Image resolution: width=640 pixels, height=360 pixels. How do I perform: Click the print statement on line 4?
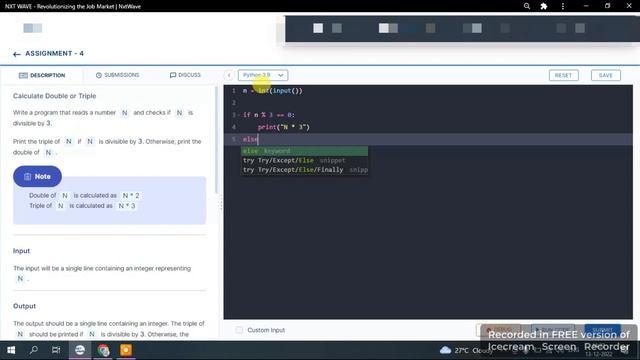click(x=284, y=127)
